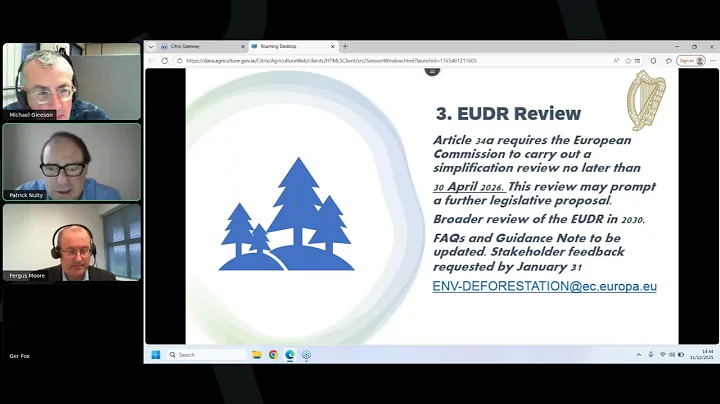
Task: Click 'requested by January 31' text
Action: pos(508,267)
